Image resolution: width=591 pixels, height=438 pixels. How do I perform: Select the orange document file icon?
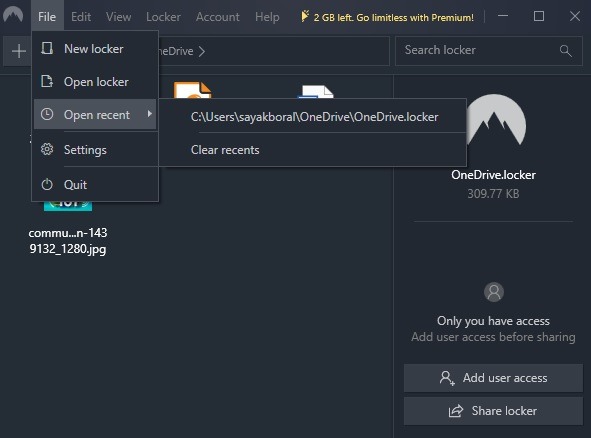point(193,90)
